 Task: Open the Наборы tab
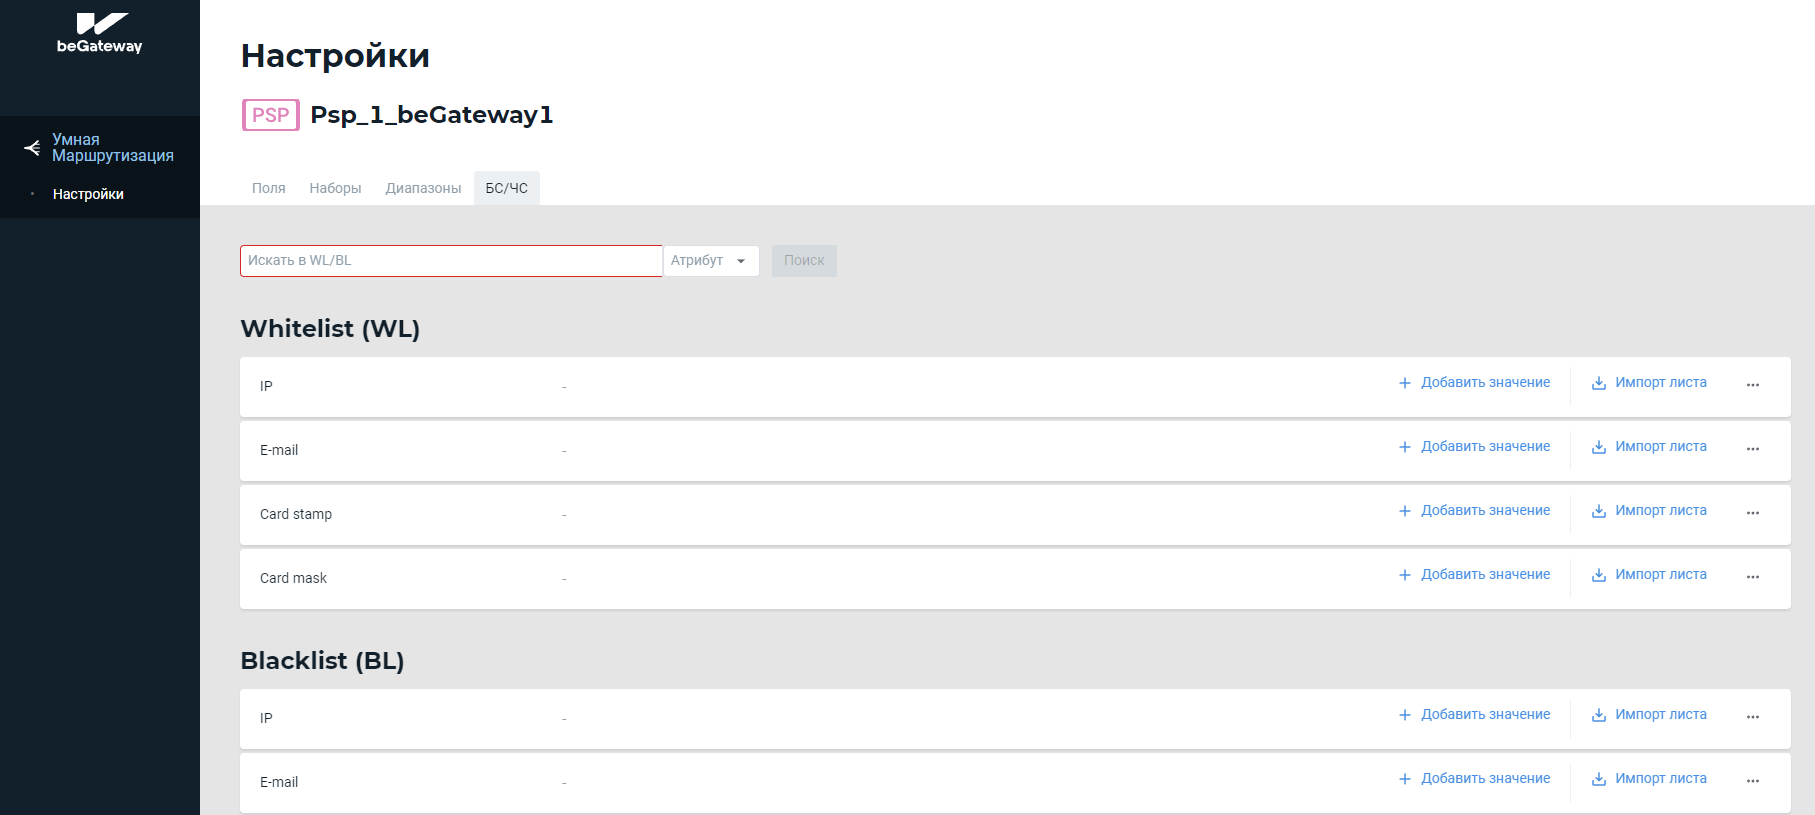coord(335,188)
